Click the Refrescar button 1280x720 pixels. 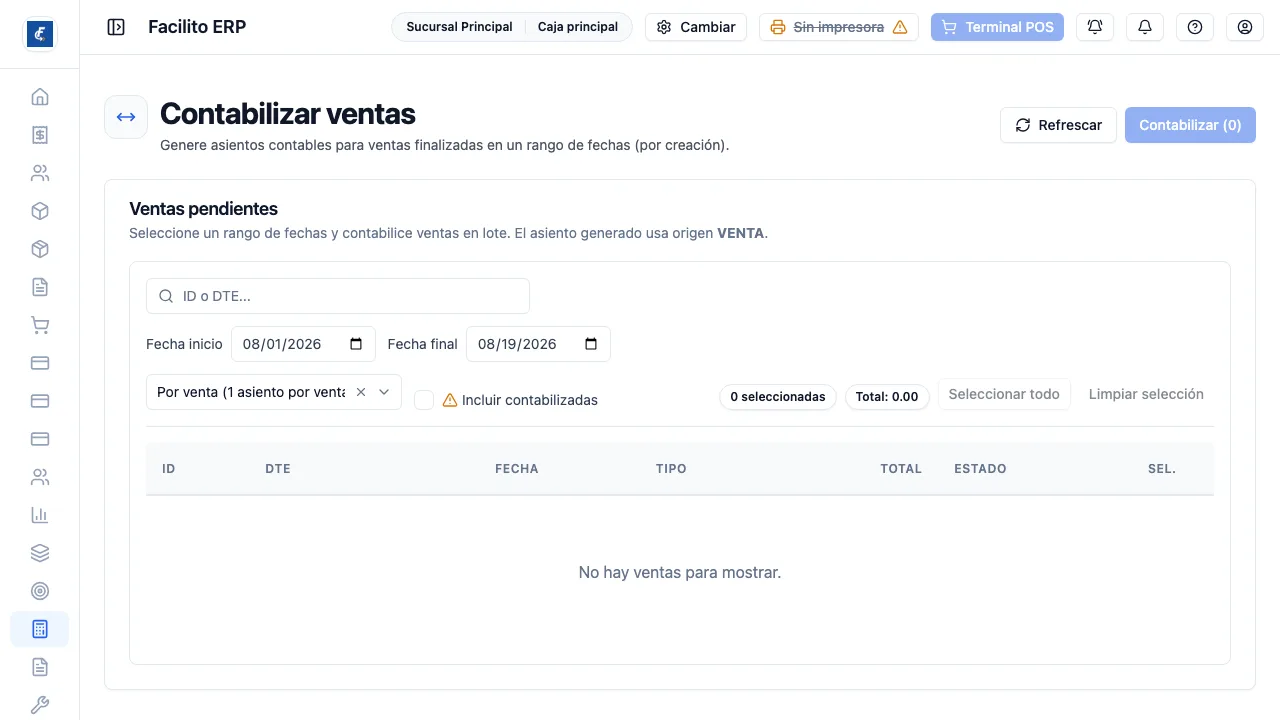[1058, 125]
